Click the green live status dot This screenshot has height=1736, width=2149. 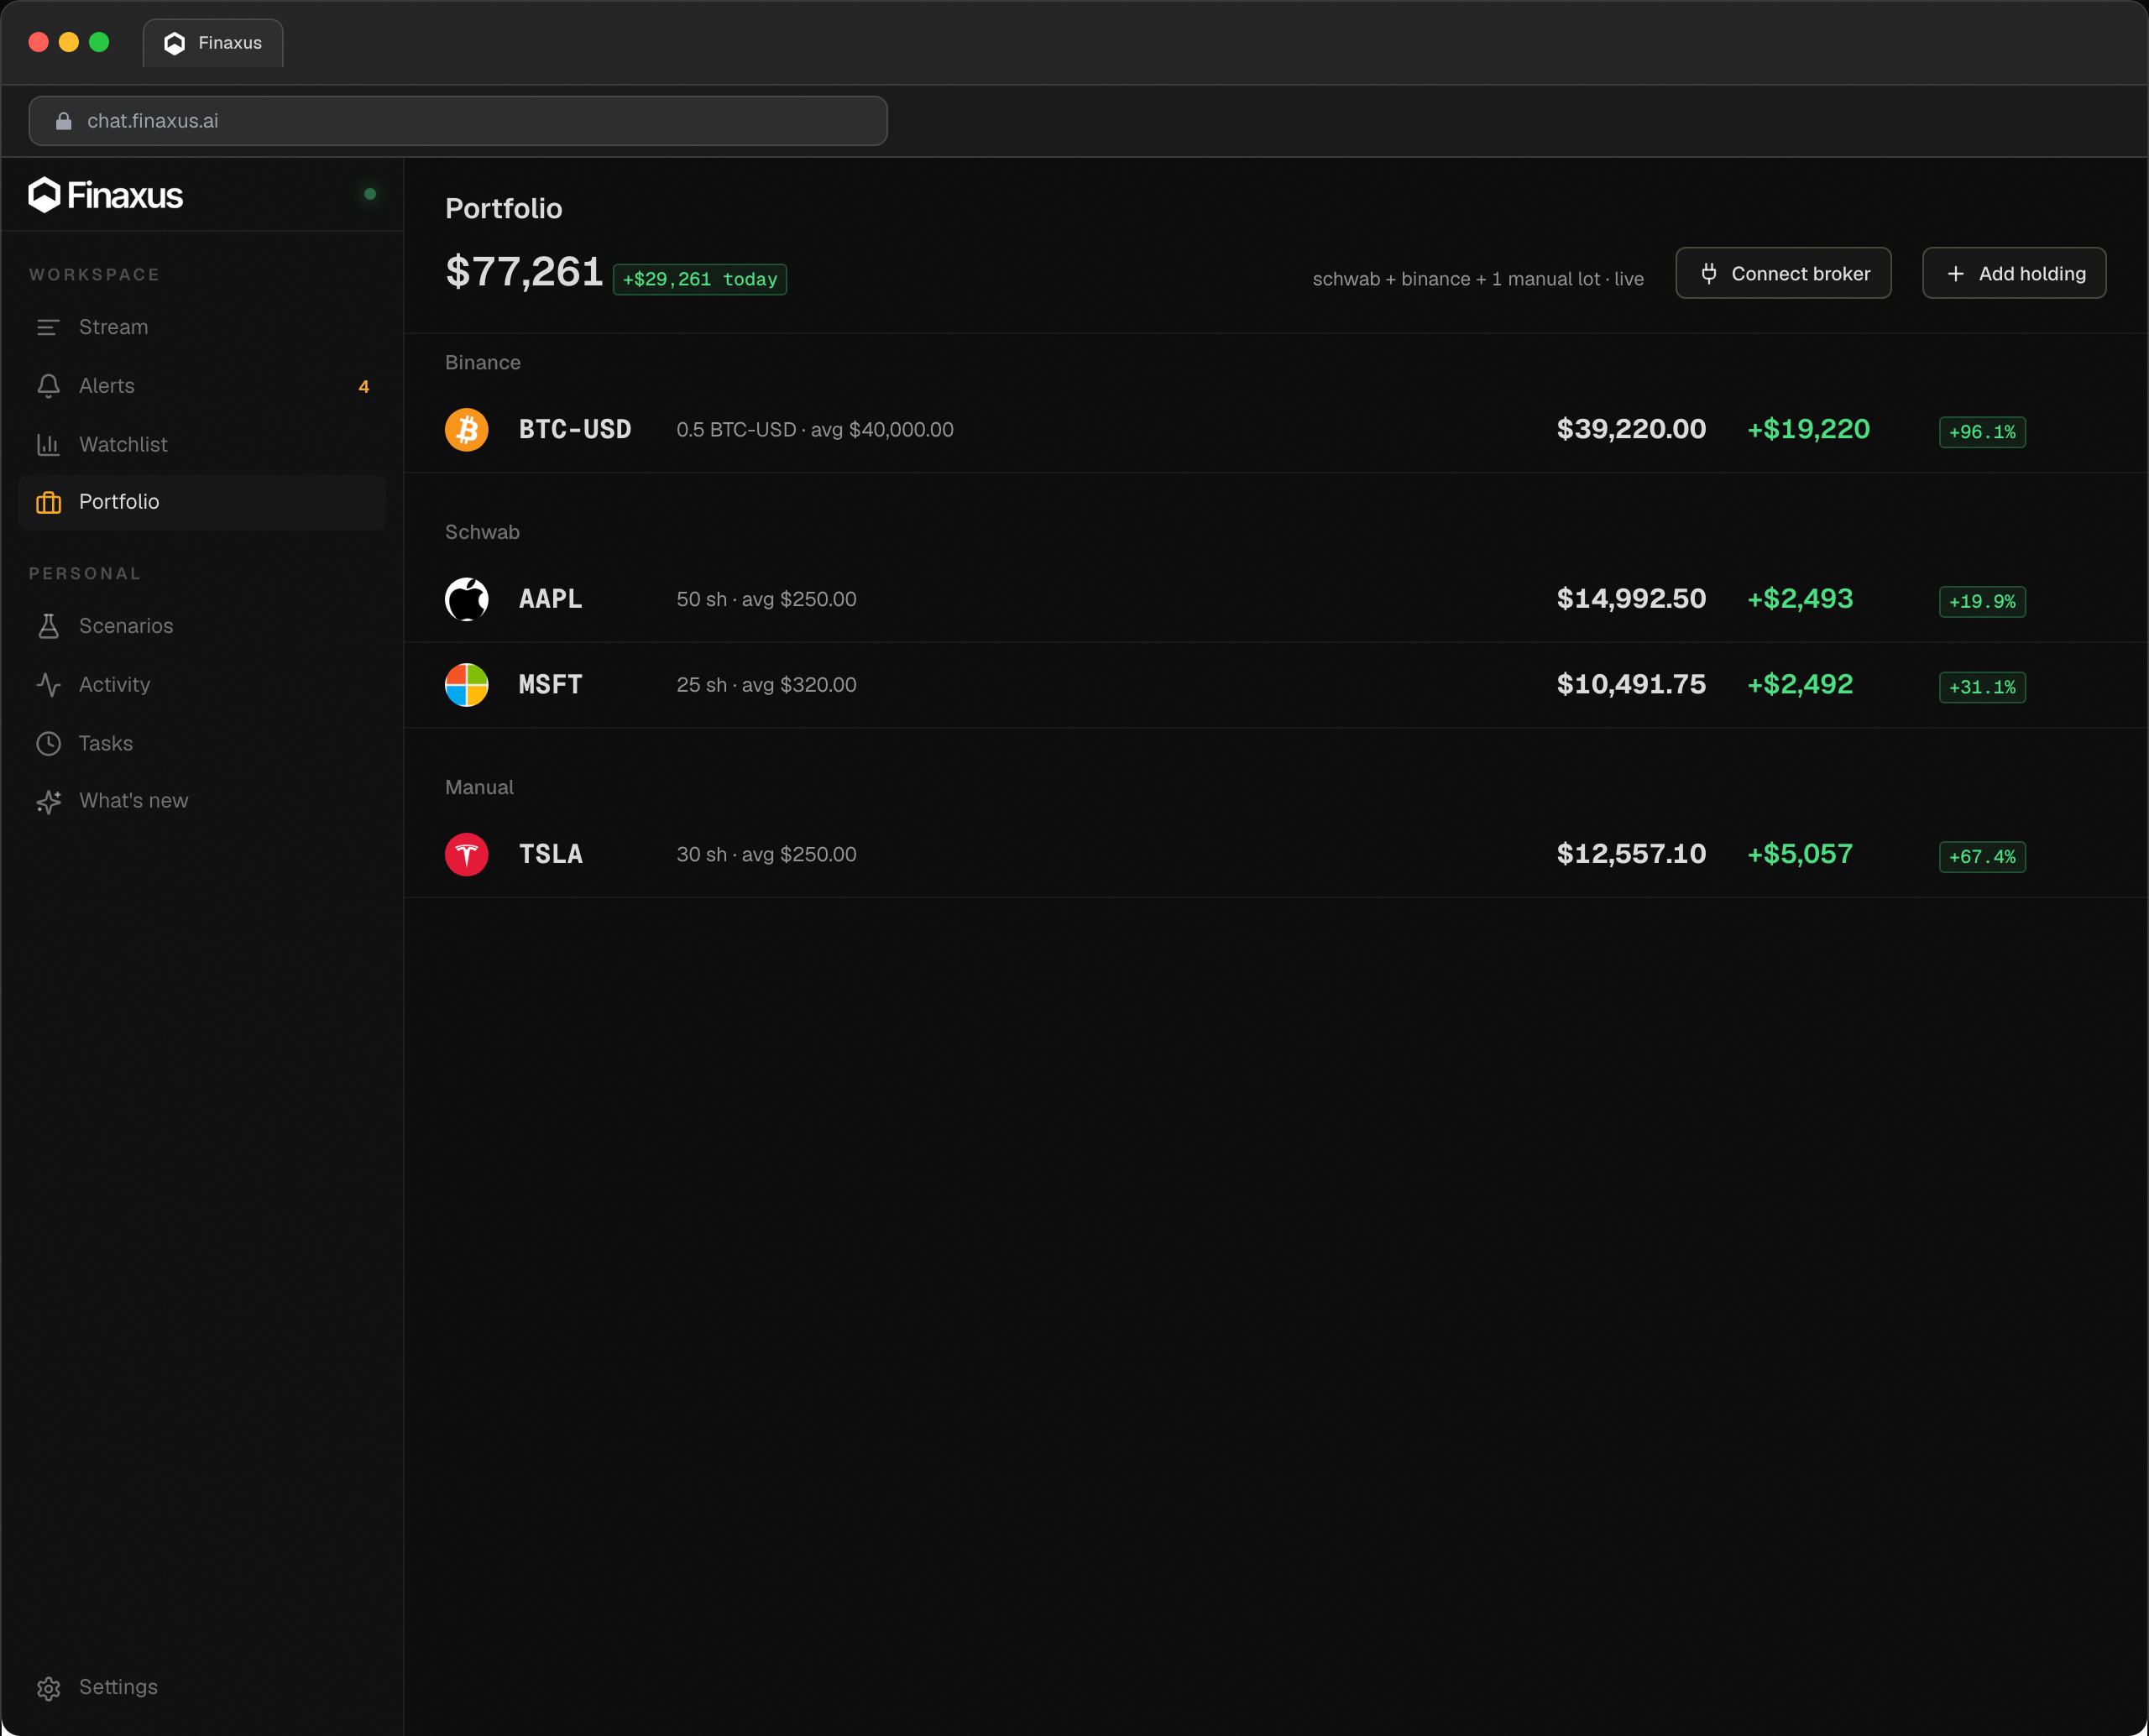tap(370, 194)
